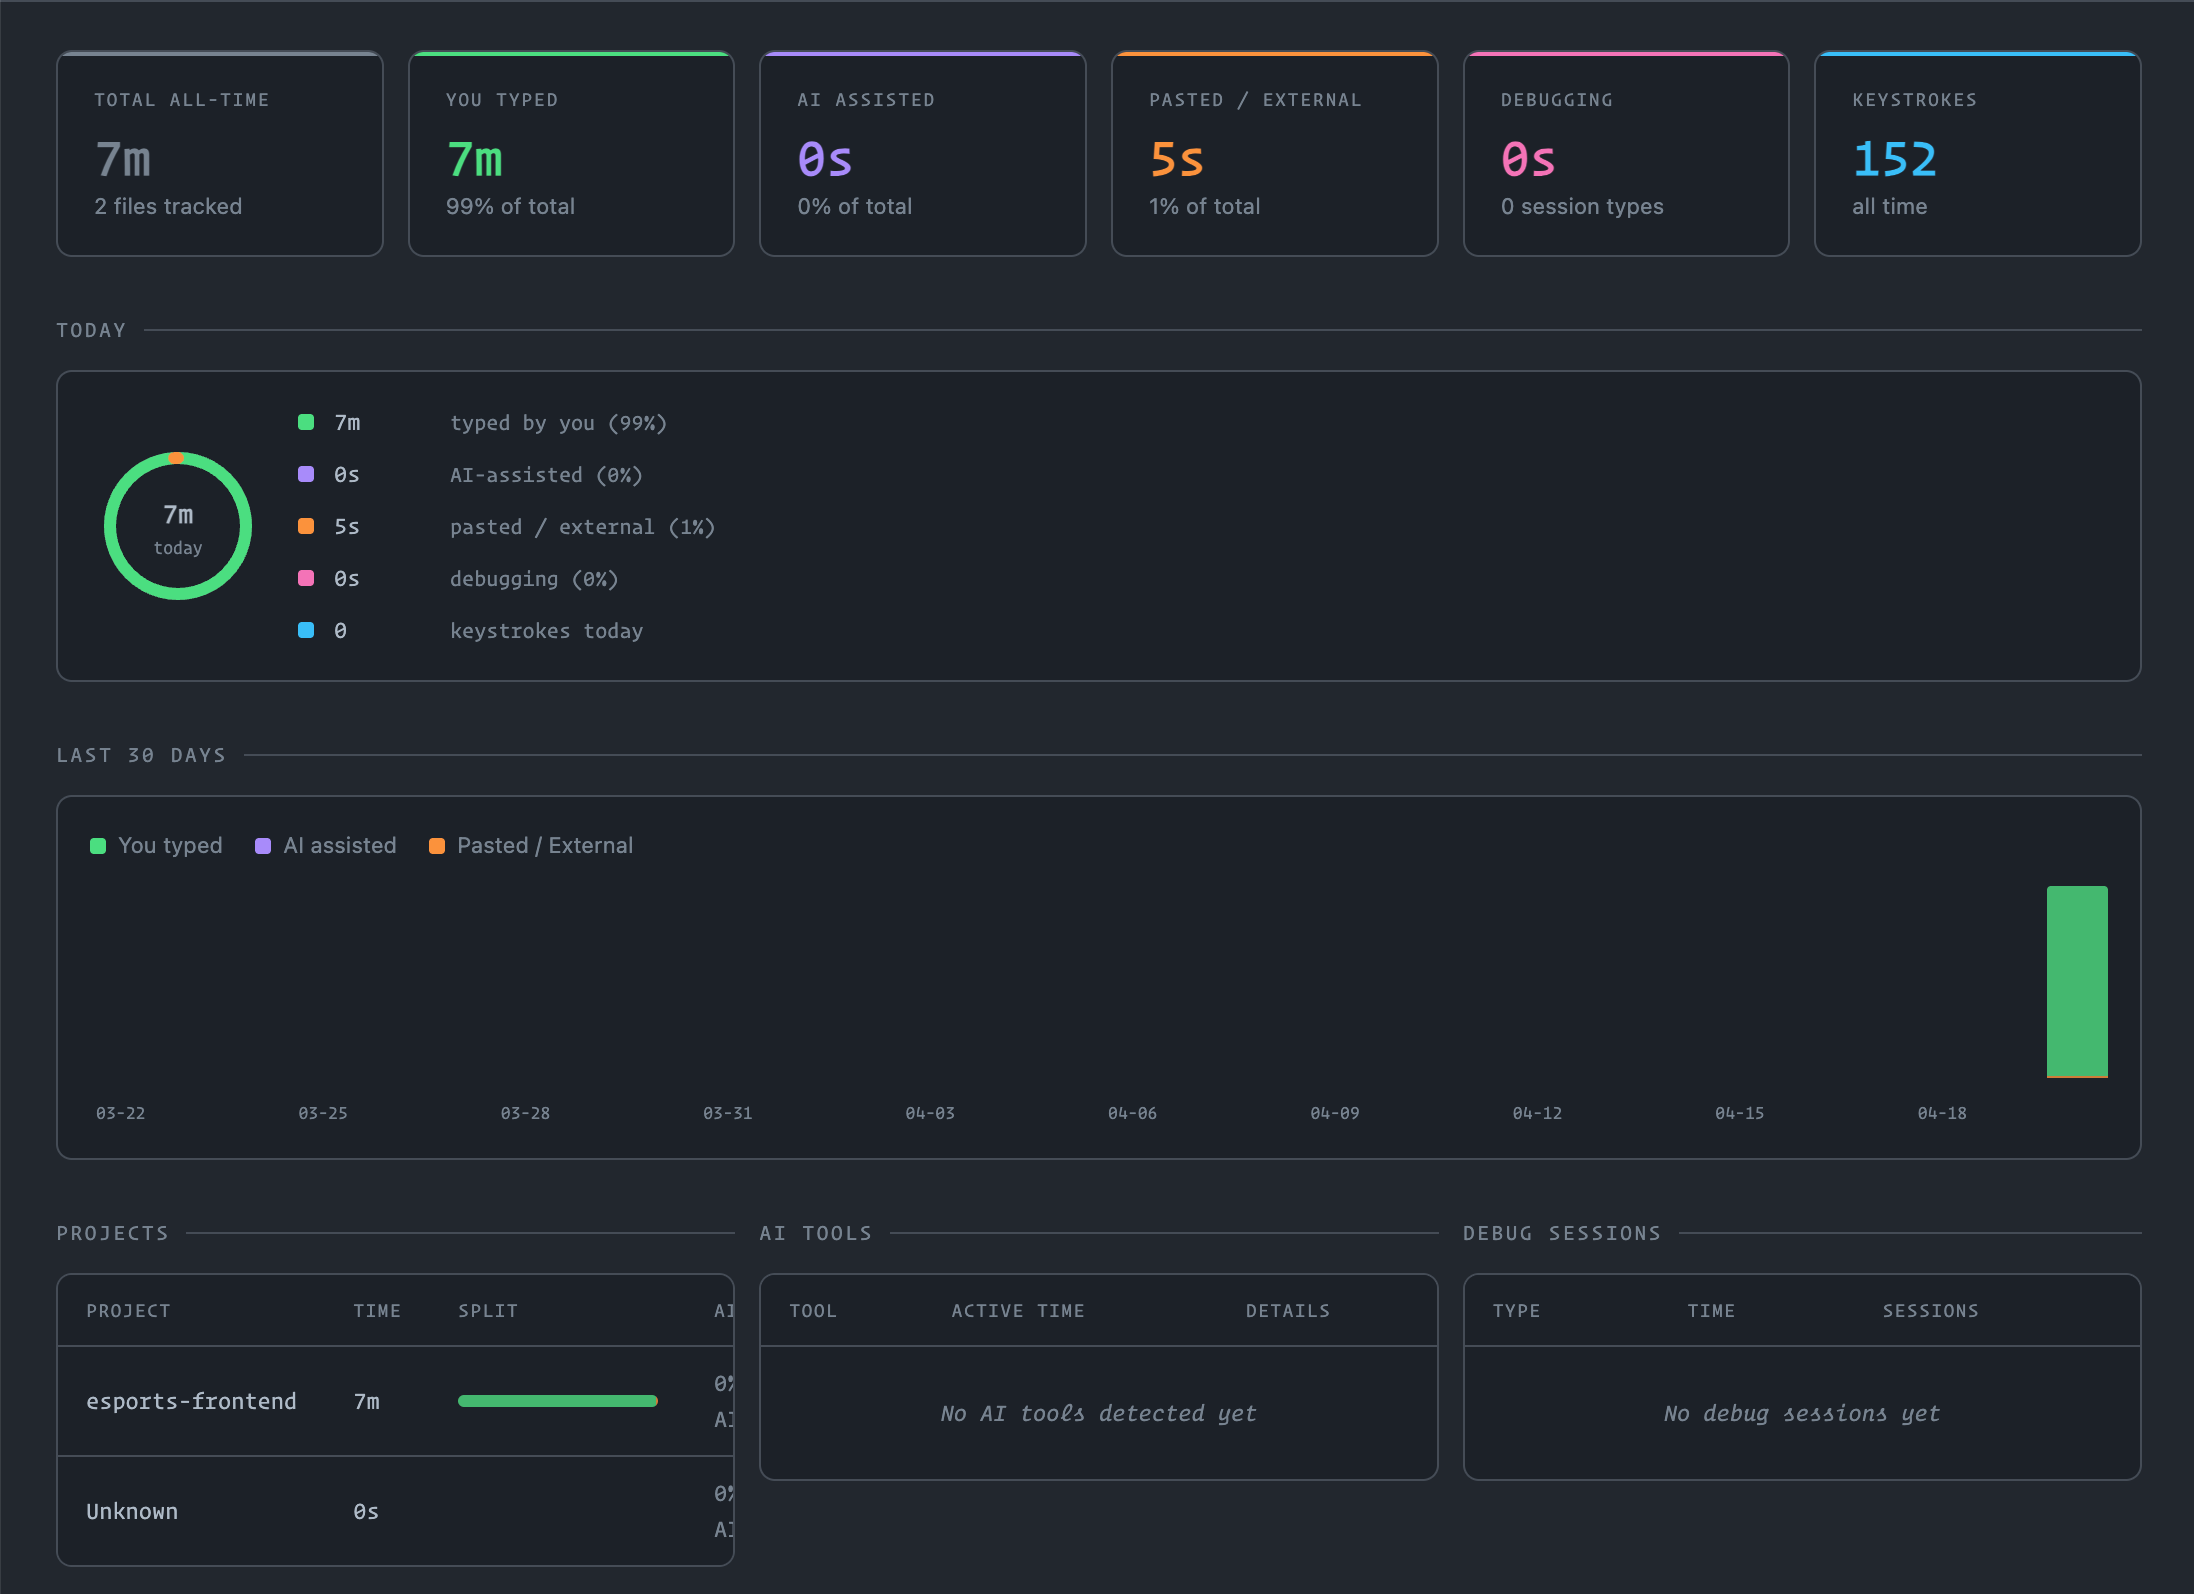Image resolution: width=2194 pixels, height=1594 pixels.
Task: Select the esports-frontend project row
Action: click(x=396, y=1401)
